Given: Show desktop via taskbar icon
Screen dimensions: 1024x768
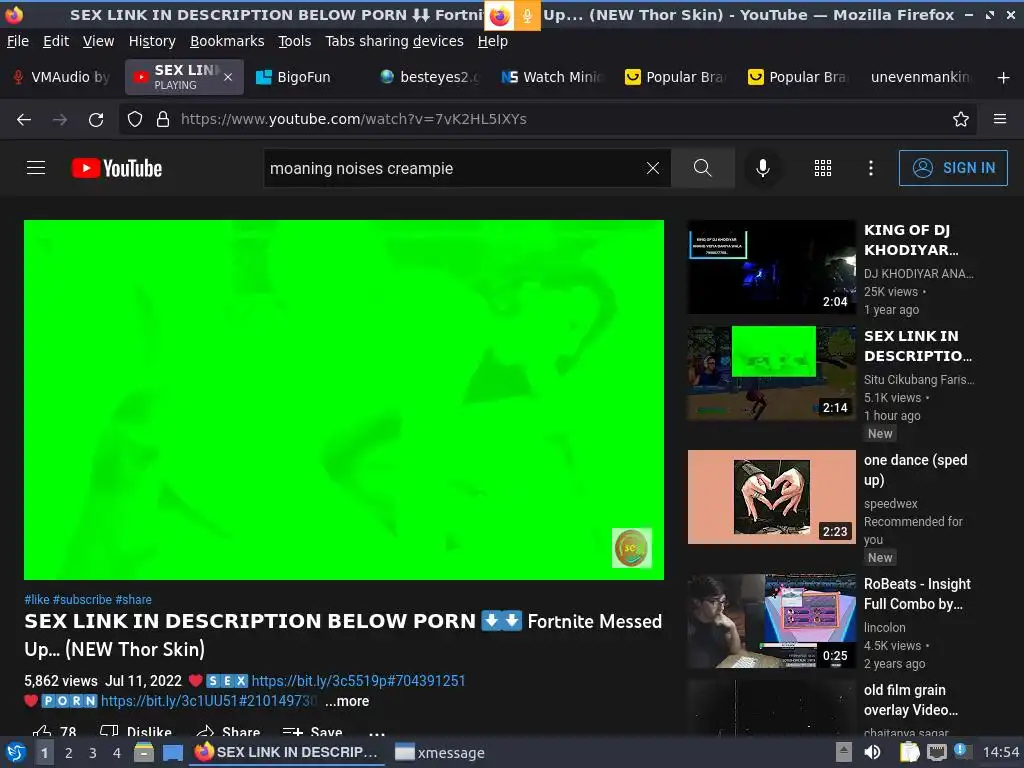Looking at the screenshot, I should click(173, 753).
